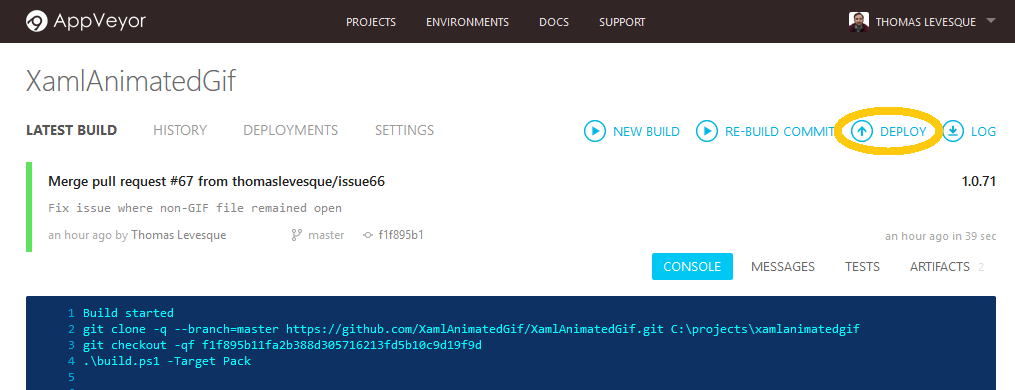Click the Log download arrow icon

[x=953, y=132]
